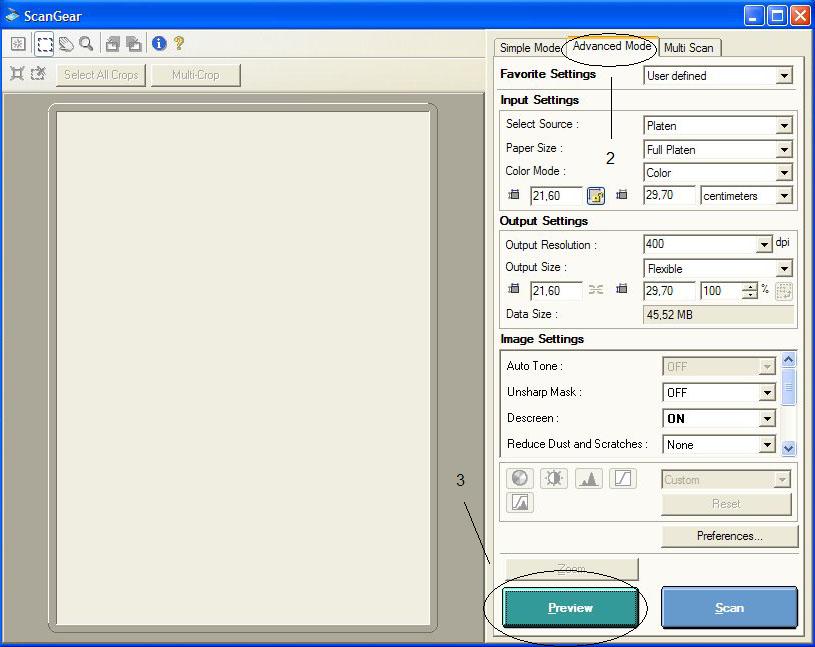Click the Reset button
815x647 pixels.
tap(726, 504)
